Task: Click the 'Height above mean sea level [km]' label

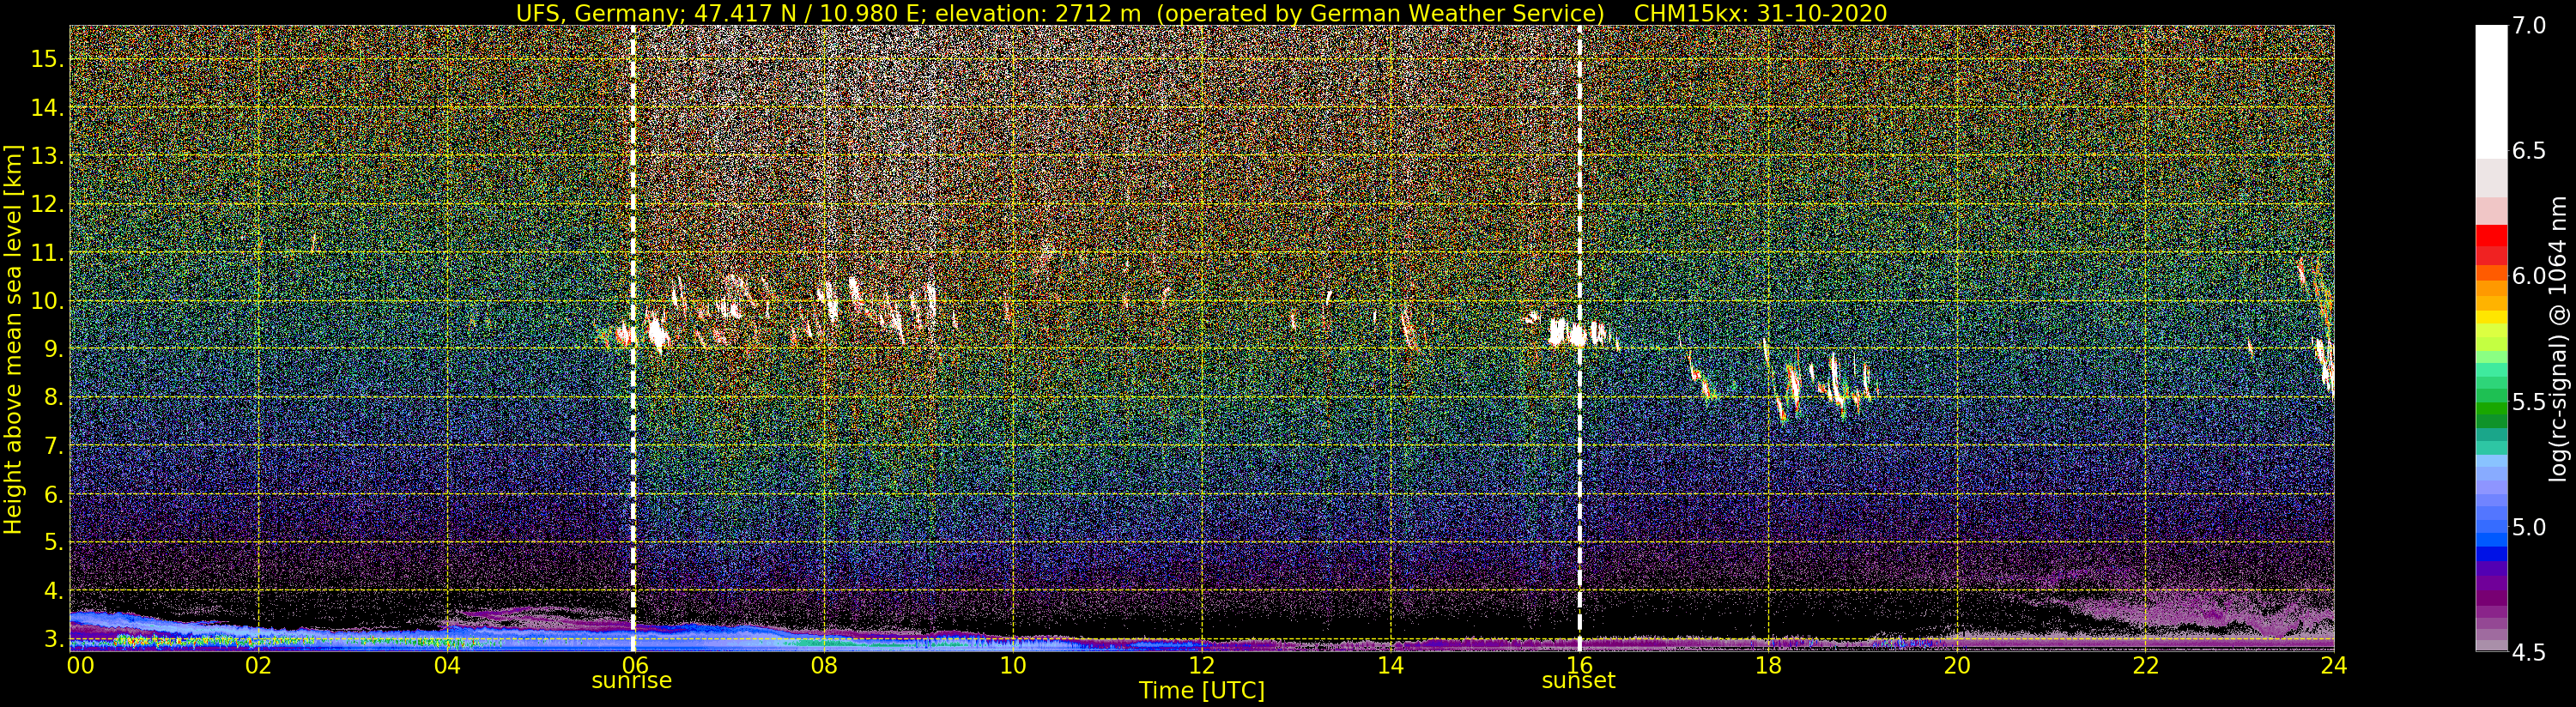Action: click(13, 339)
